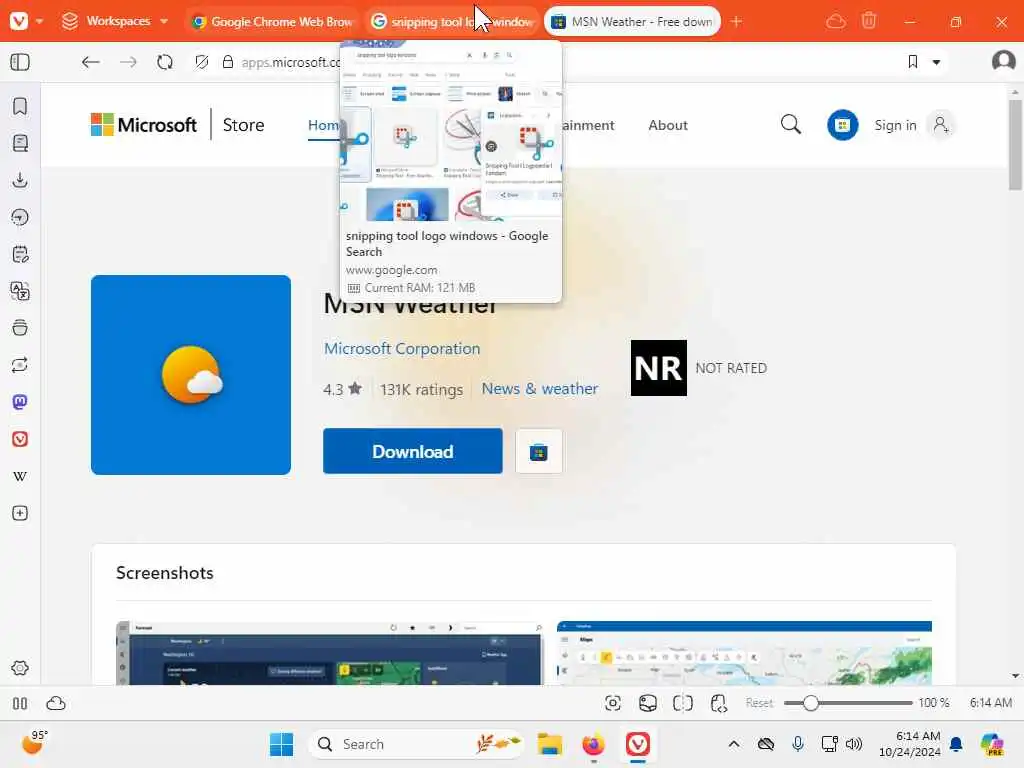Viewport: 1024px width, 768px height.
Task: Open the History panel
Action: pyautogui.click(x=20, y=217)
